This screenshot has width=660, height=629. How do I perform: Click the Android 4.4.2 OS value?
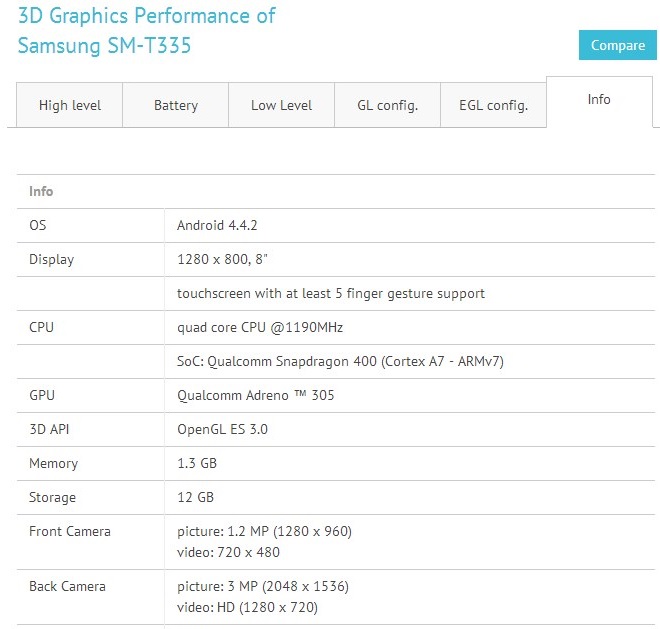(217, 225)
